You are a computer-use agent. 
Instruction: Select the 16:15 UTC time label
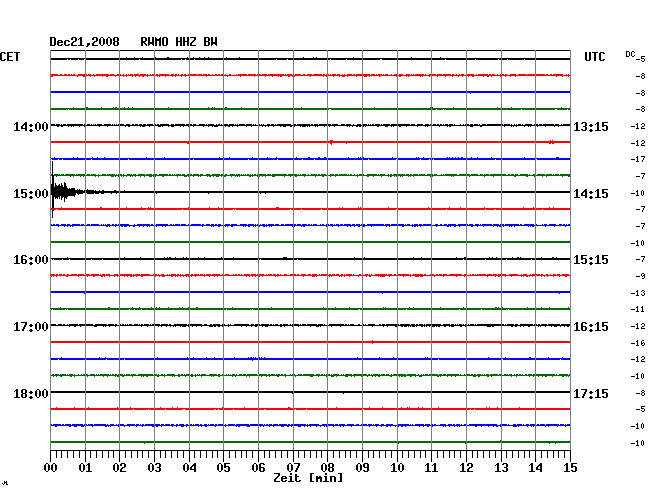[591, 327]
